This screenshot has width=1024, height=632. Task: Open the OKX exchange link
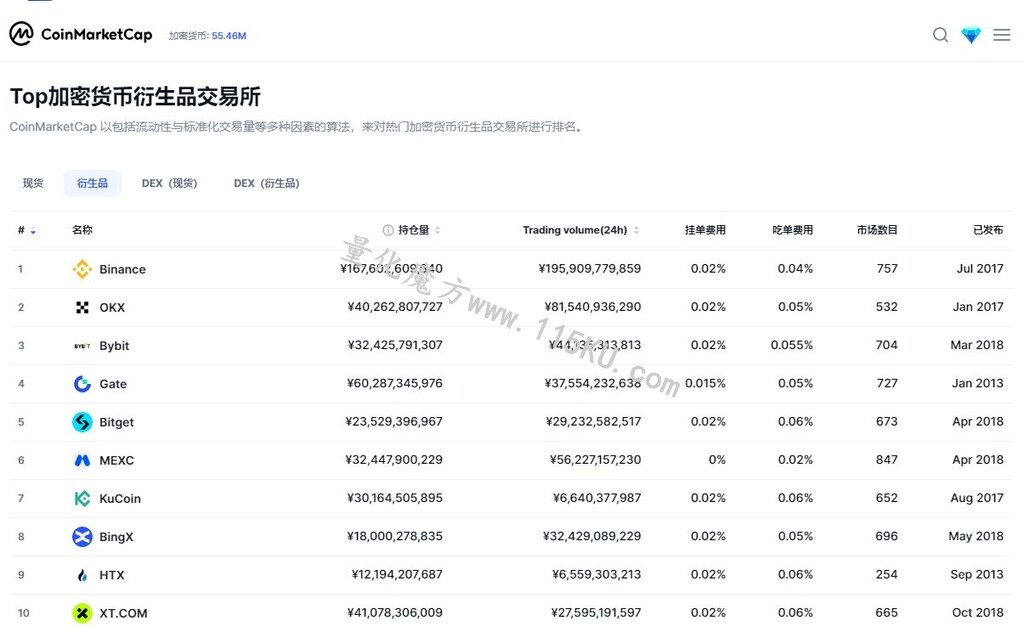click(x=112, y=308)
